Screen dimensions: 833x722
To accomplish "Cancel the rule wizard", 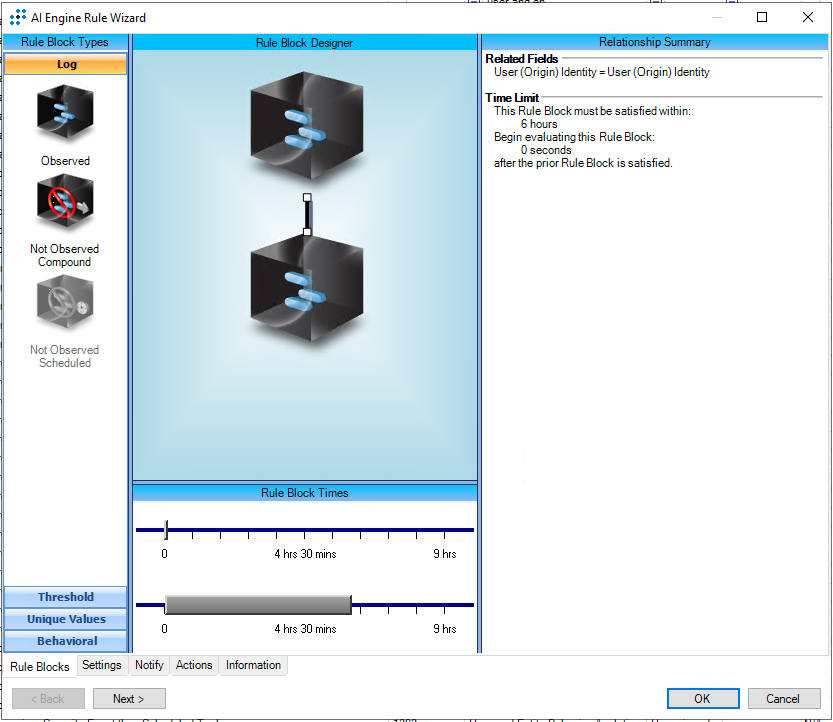I will tap(783, 699).
